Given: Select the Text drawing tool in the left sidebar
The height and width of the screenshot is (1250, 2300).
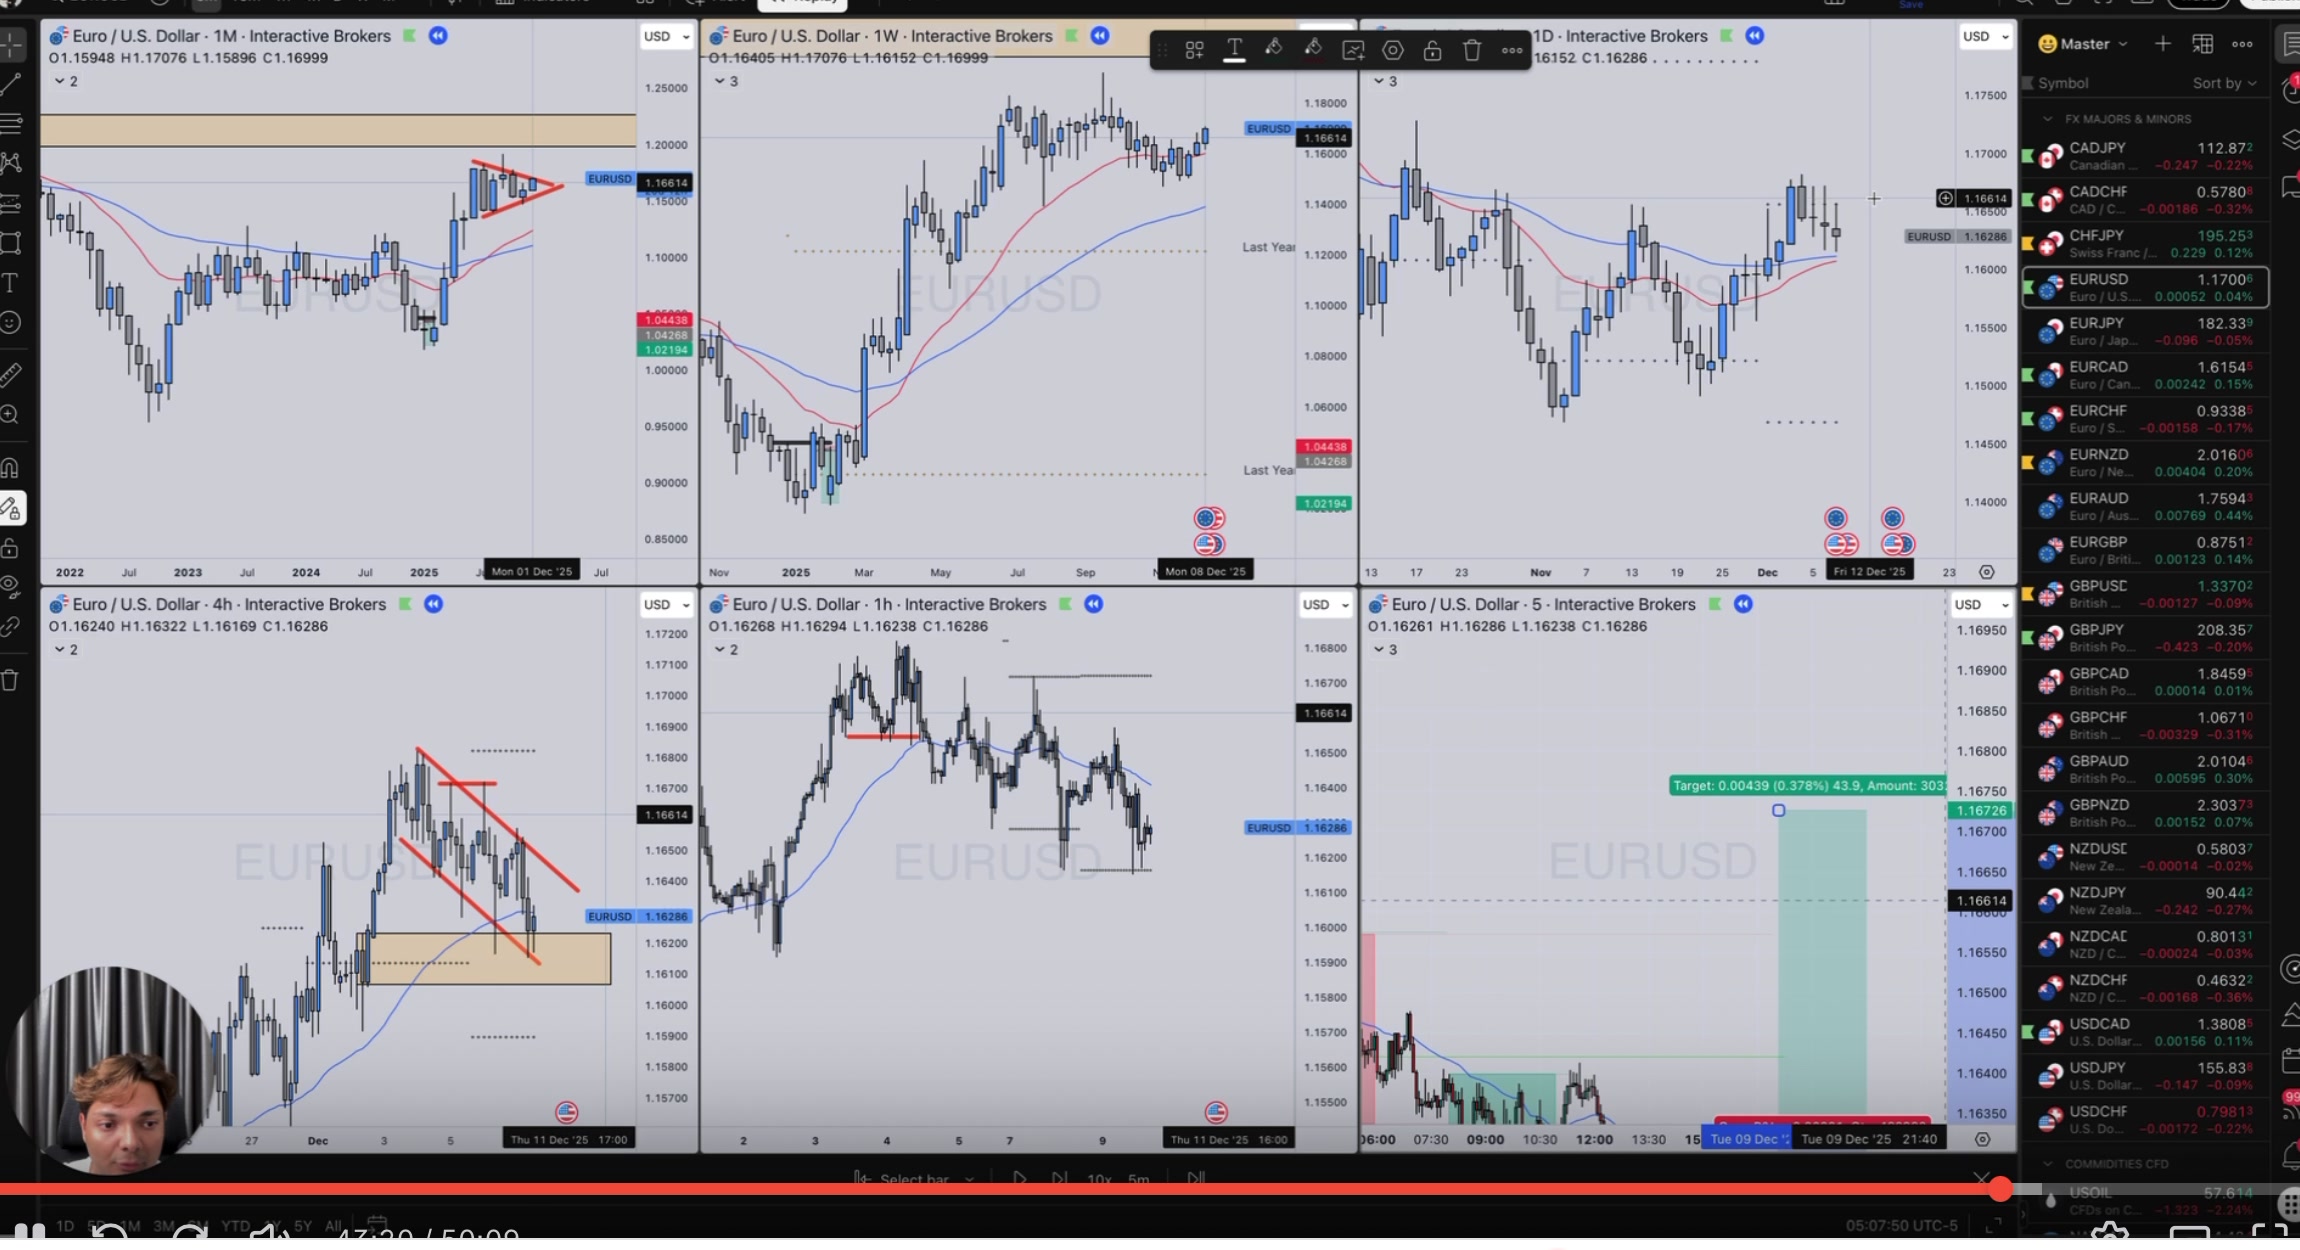Looking at the screenshot, I should (x=11, y=283).
